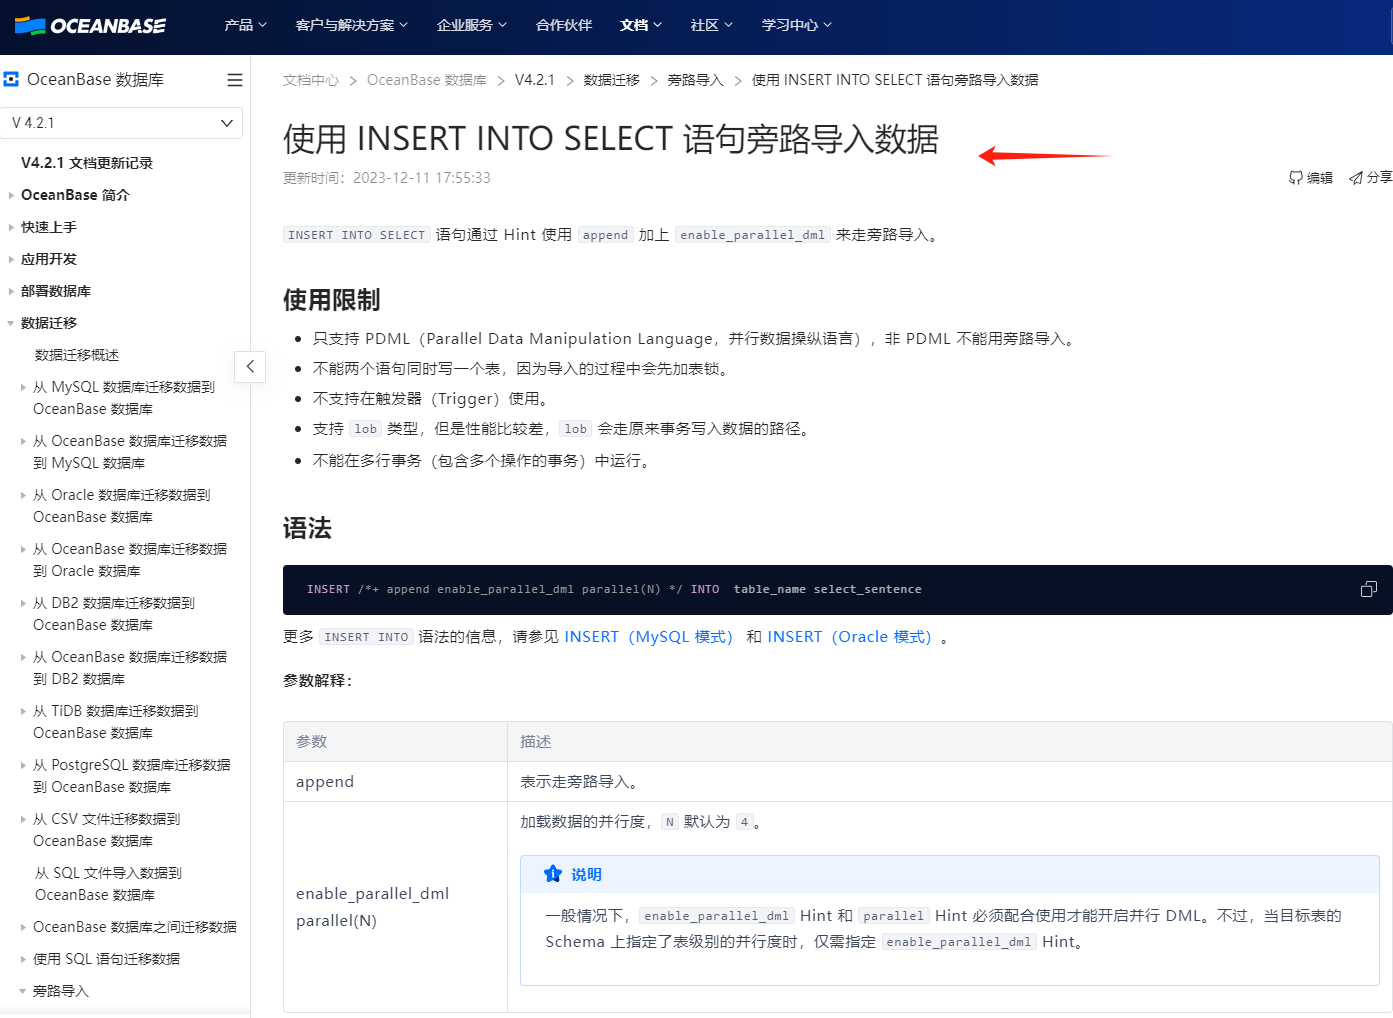The height and width of the screenshot is (1018, 1393).
Task: Open the 文档 navigation menu
Action: (641, 25)
